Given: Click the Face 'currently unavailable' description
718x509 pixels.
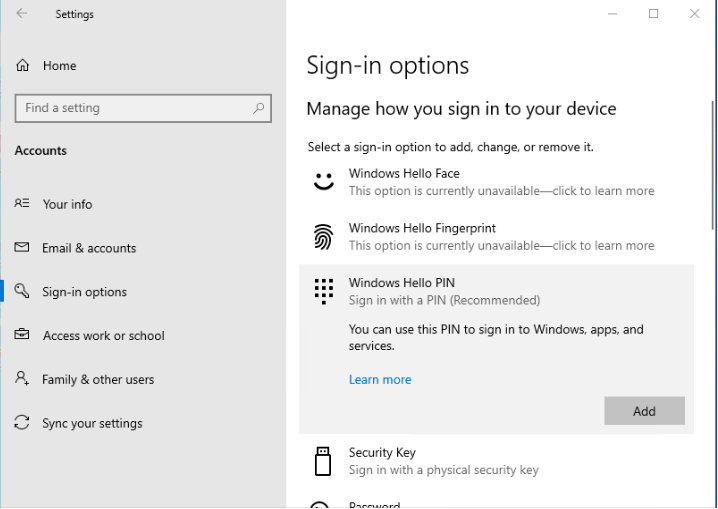Looking at the screenshot, I should point(501,191).
